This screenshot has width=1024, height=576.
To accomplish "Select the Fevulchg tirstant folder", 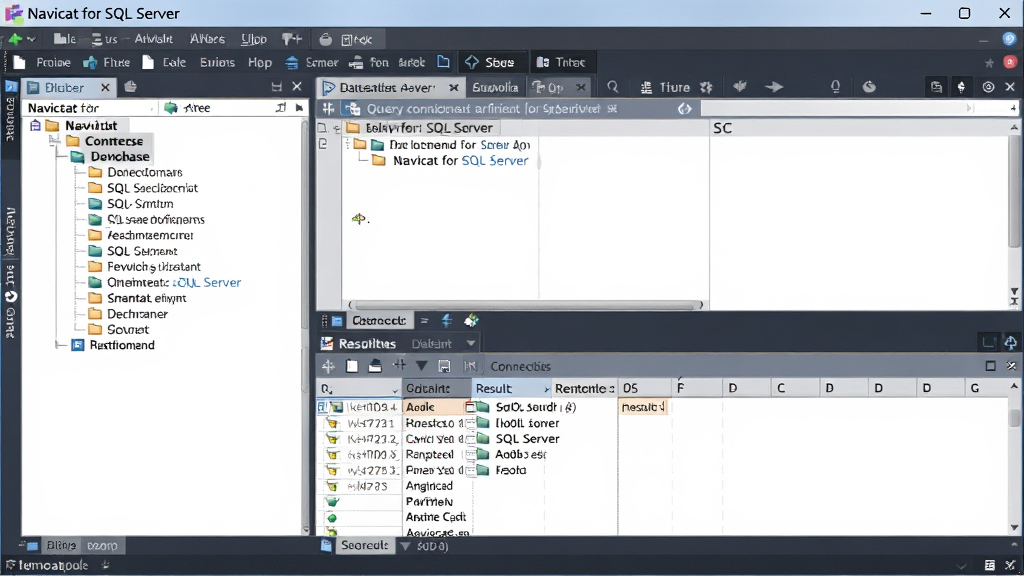I will 153,266.
